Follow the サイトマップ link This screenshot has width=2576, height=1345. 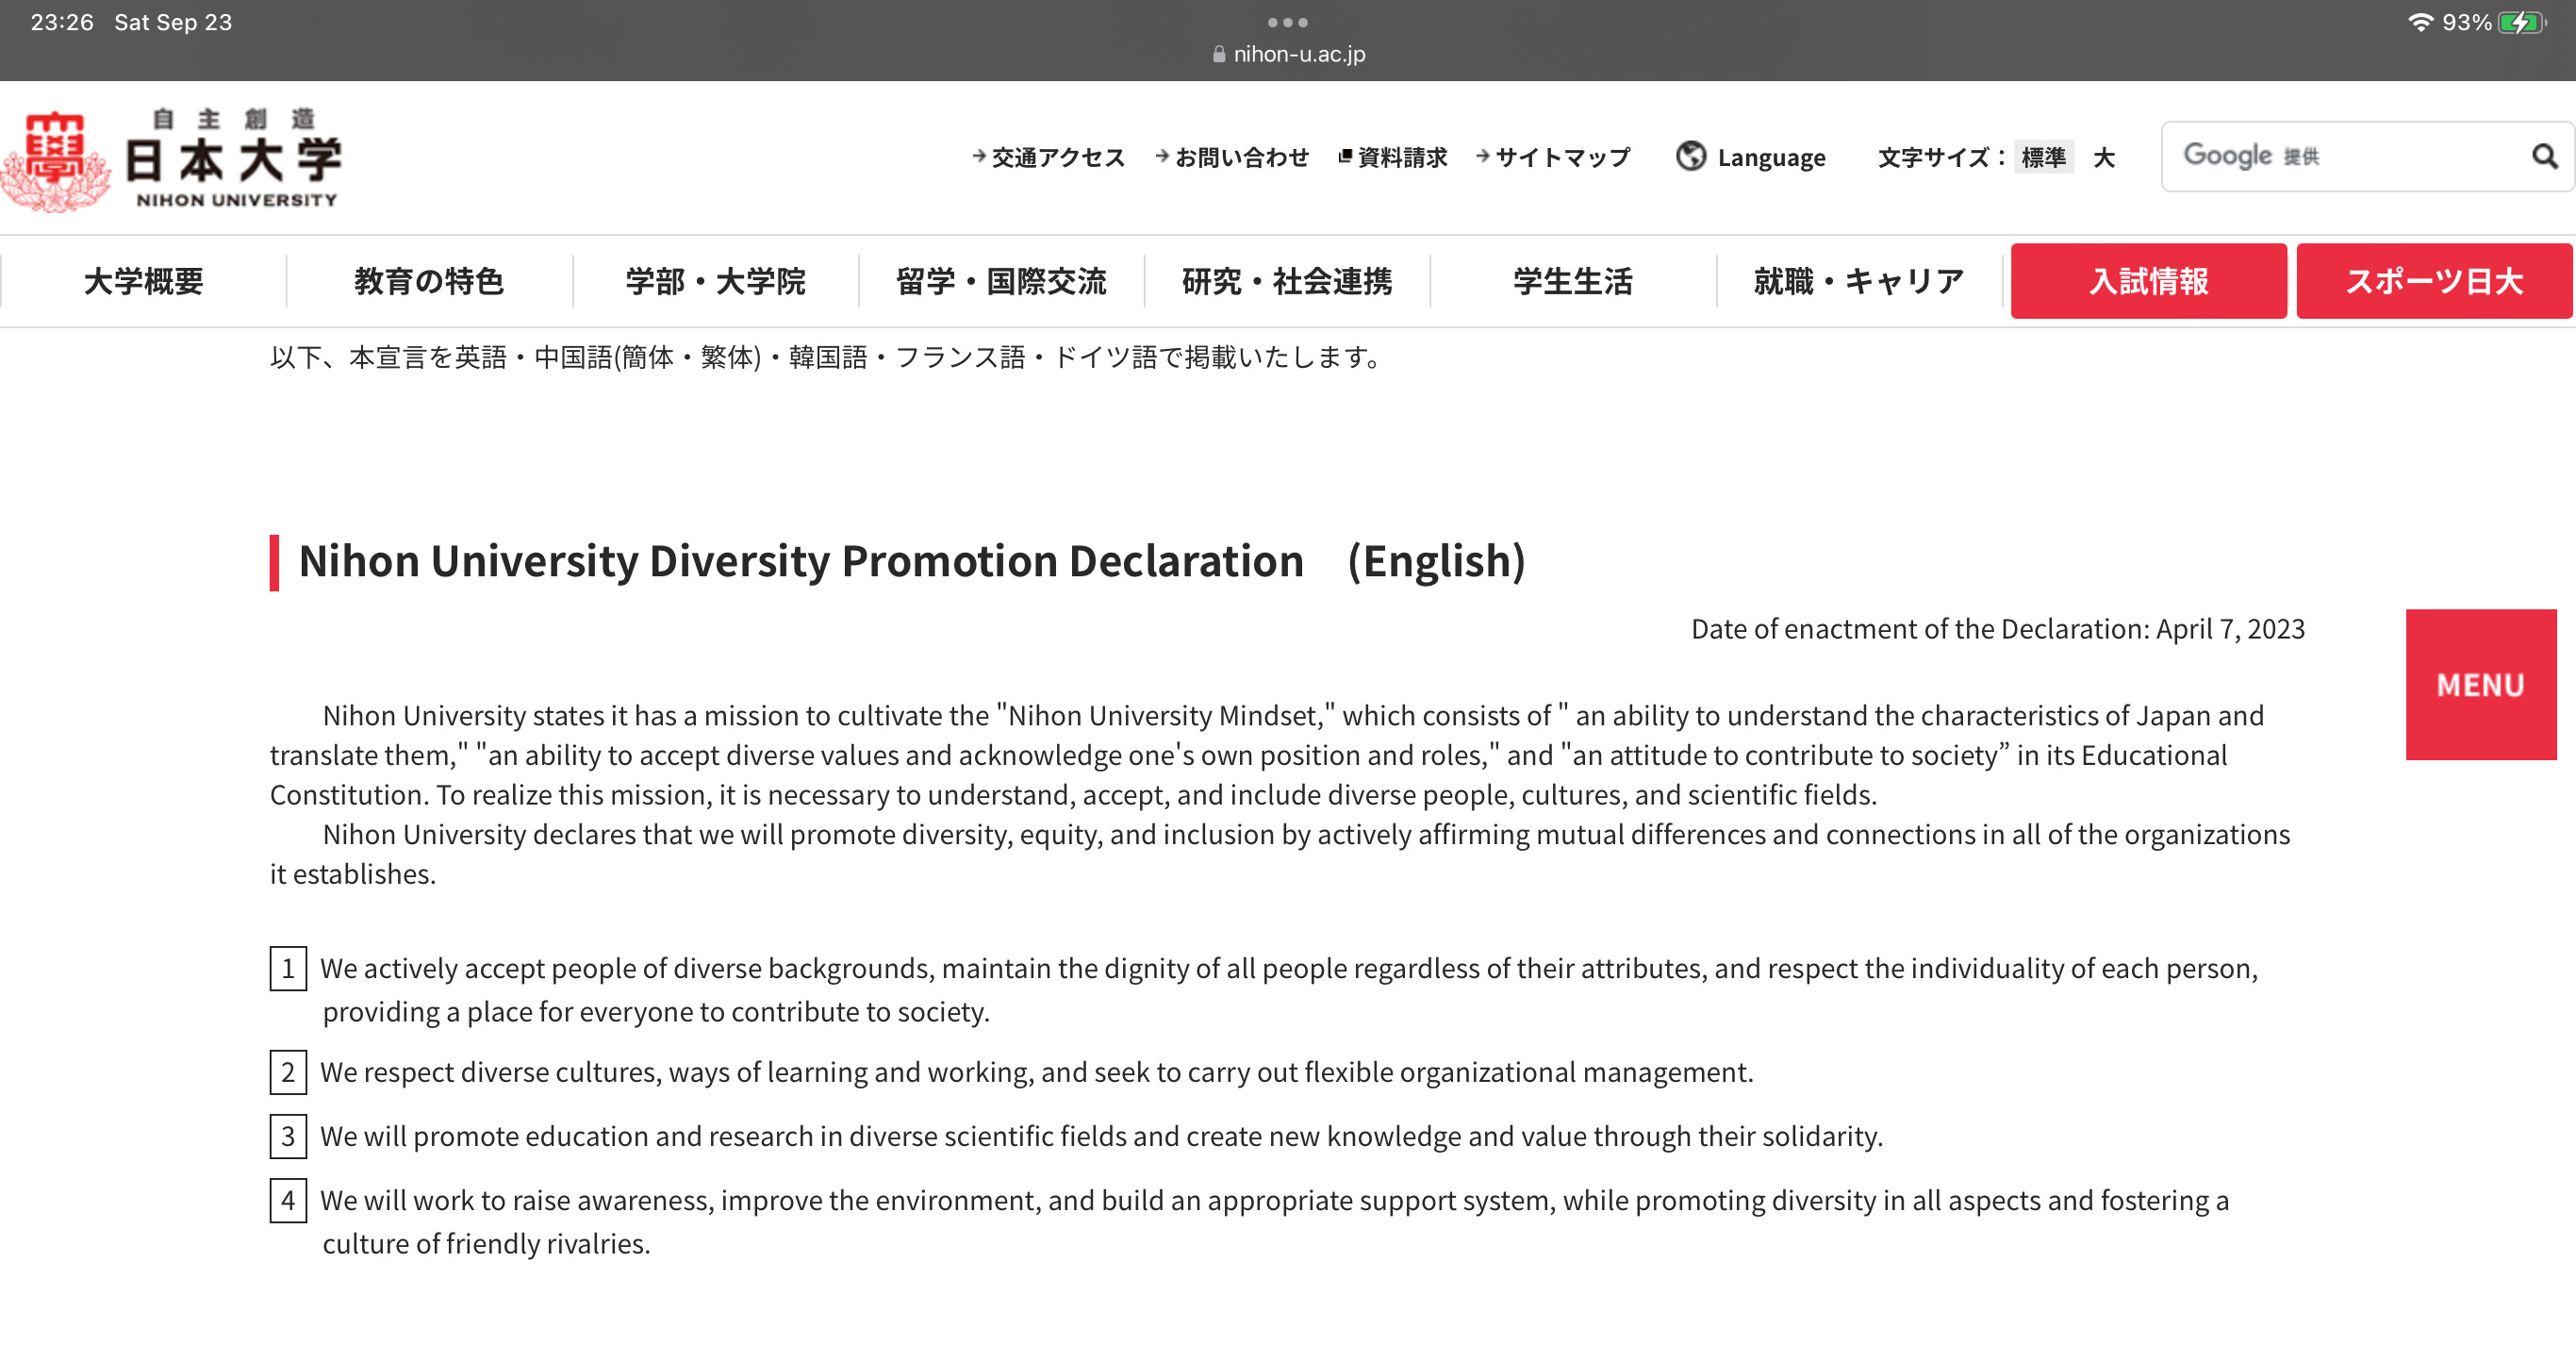1553,157
